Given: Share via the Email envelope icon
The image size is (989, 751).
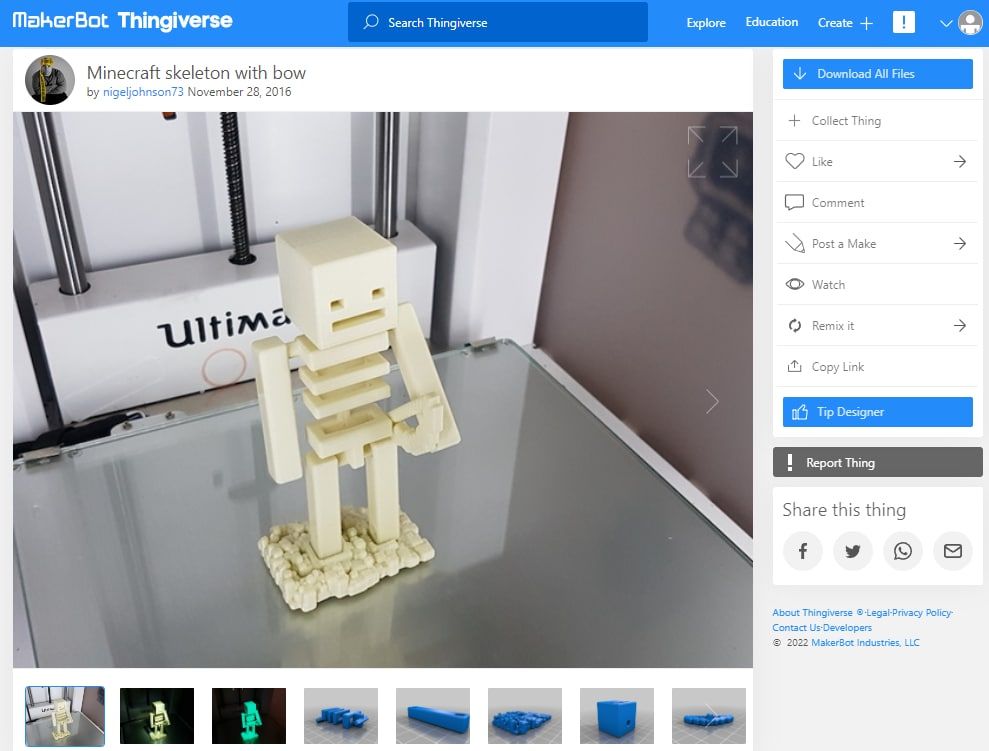Looking at the screenshot, I should 952,551.
